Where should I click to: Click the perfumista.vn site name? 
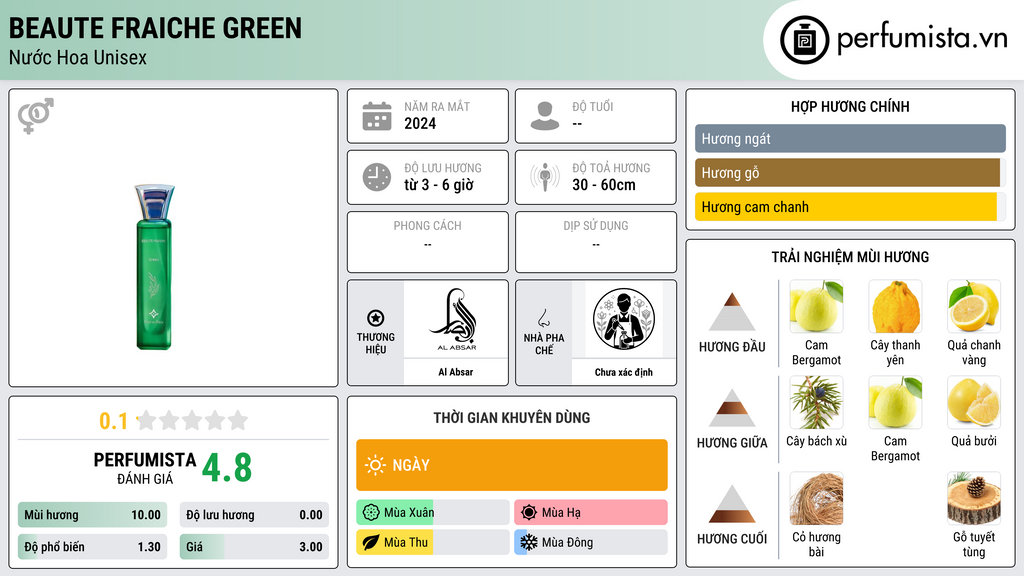[x=922, y=39]
